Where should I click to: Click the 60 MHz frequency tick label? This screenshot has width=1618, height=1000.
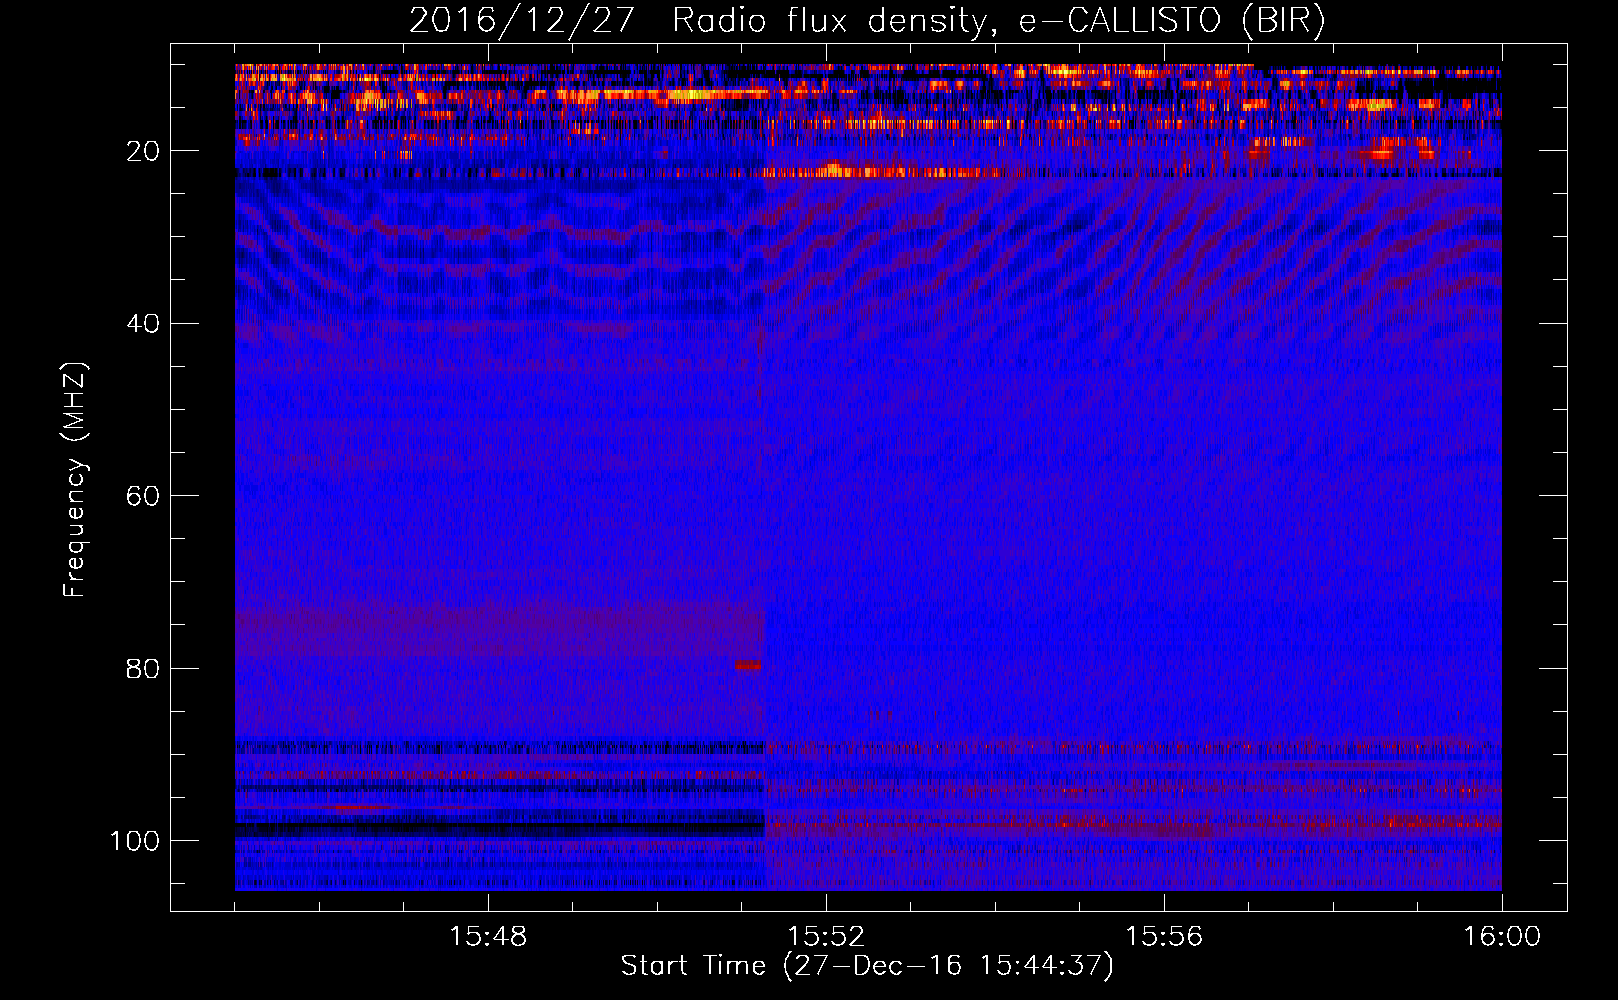click(x=143, y=496)
